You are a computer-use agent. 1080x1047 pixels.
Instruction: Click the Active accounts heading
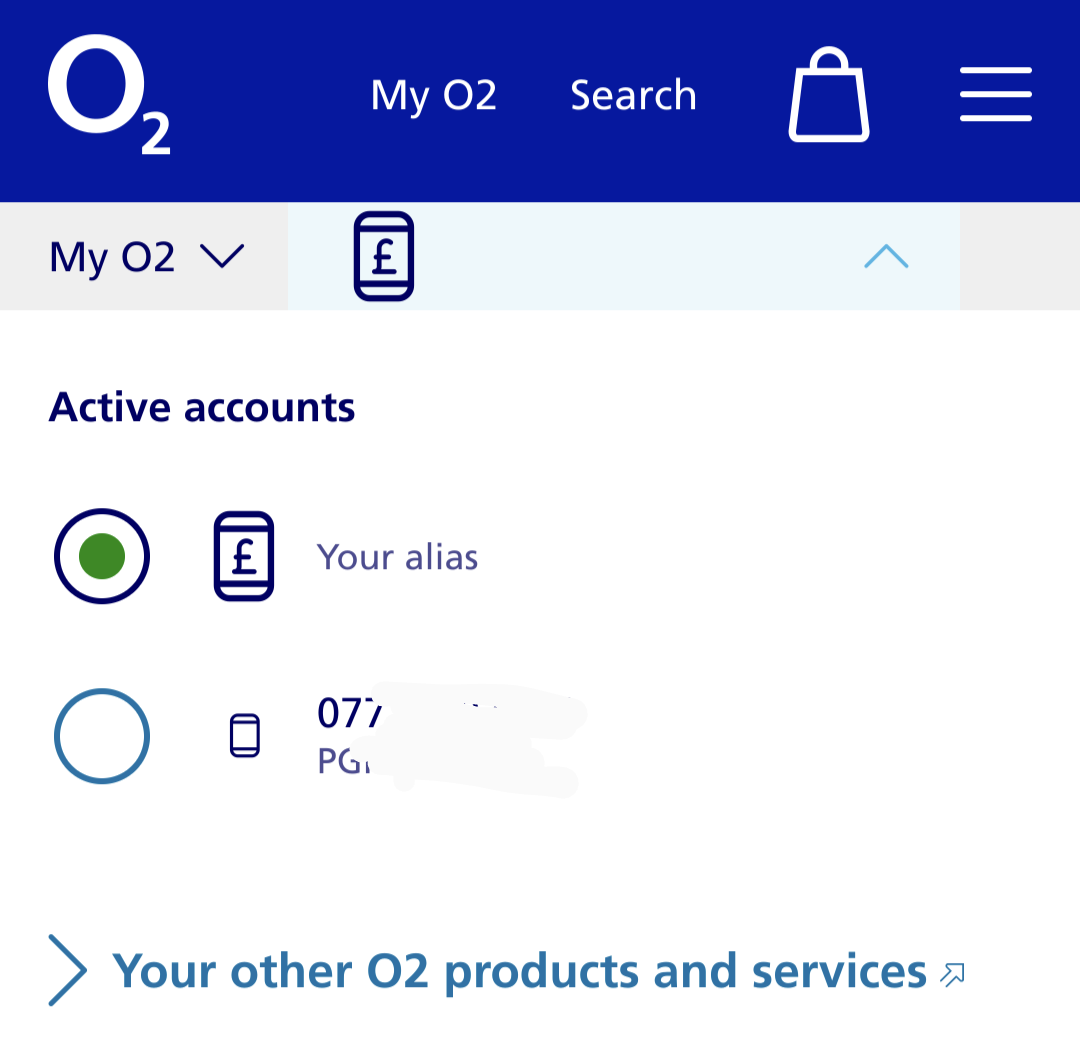201,406
